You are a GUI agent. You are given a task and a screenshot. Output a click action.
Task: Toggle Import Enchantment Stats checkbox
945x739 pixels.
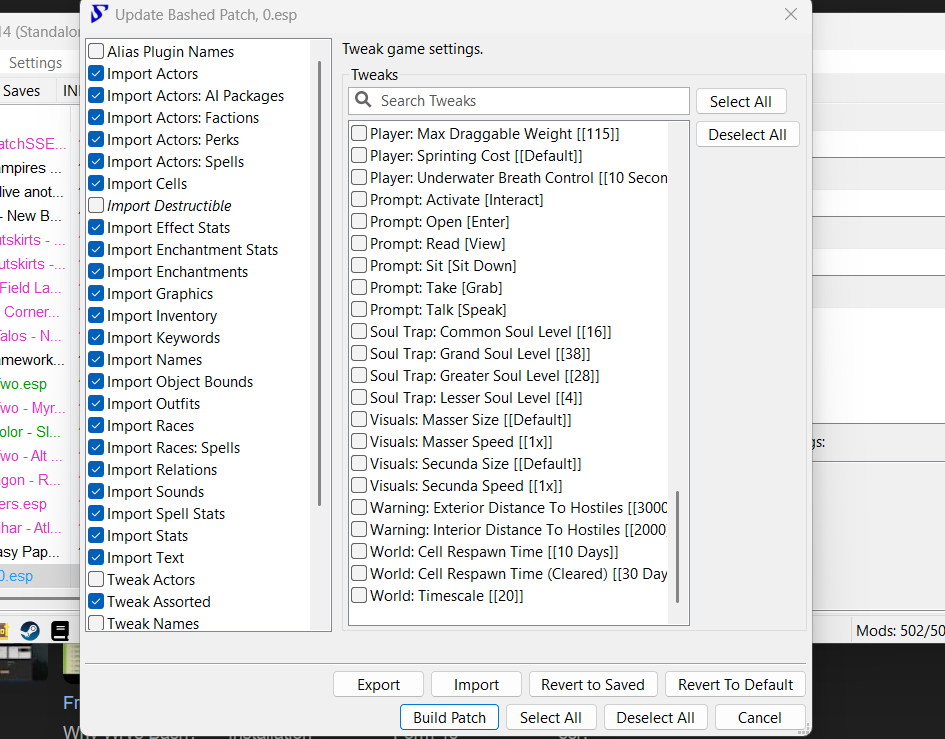pyautogui.click(x=96, y=250)
